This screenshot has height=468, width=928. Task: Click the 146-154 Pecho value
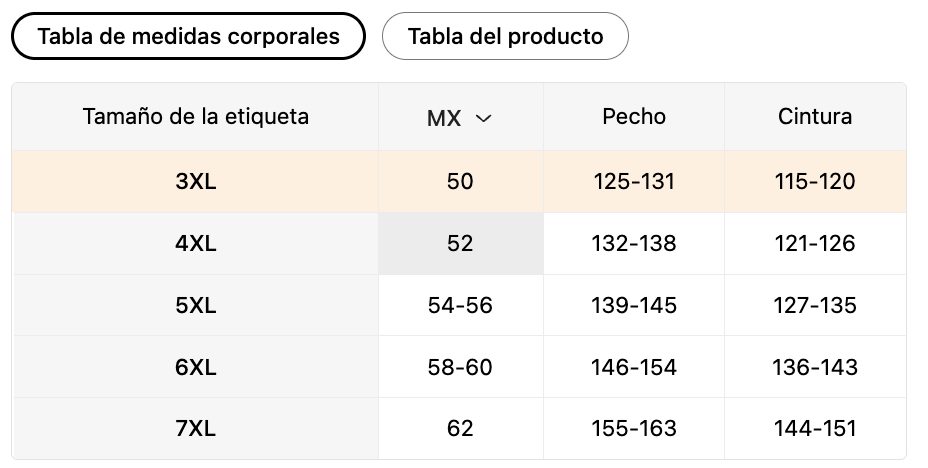(x=634, y=367)
